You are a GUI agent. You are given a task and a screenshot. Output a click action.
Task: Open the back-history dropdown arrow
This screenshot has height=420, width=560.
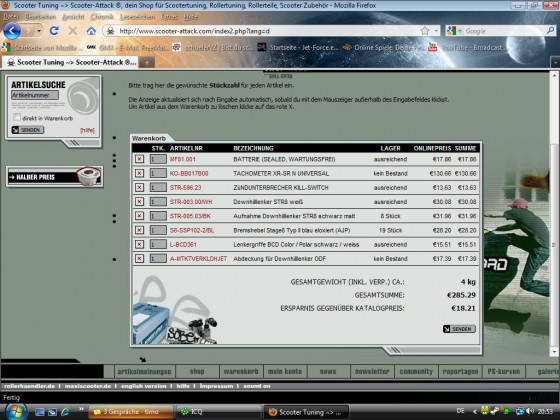coord(39,31)
